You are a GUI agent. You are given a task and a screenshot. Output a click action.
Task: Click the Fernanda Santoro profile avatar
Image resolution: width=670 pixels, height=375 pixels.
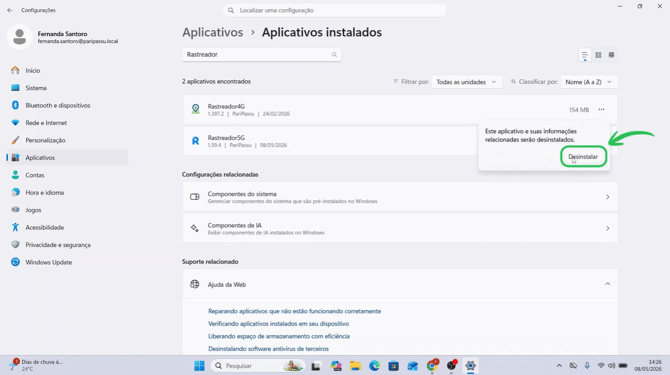click(x=19, y=37)
